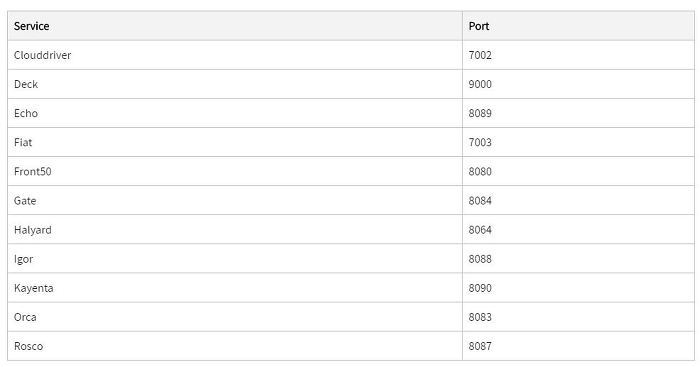
Task: Select the Rosco service cell
Action: (235, 346)
